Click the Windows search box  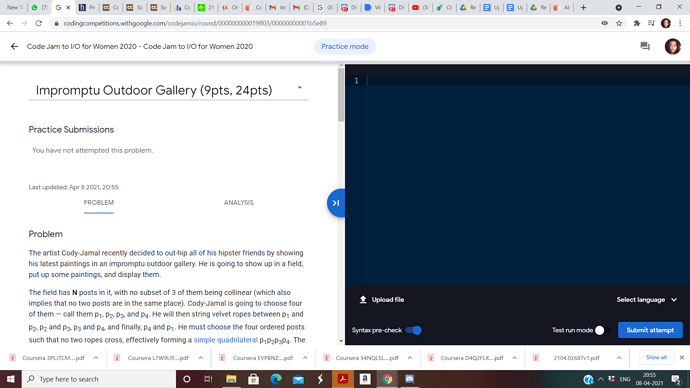click(x=99, y=379)
